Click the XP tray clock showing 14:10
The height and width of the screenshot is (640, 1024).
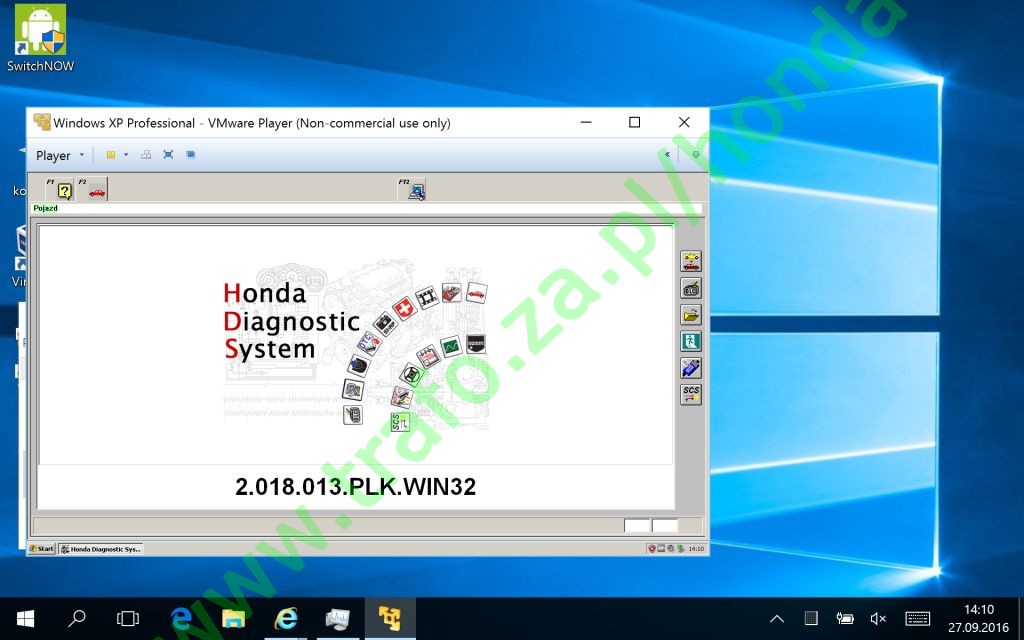[696, 549]
